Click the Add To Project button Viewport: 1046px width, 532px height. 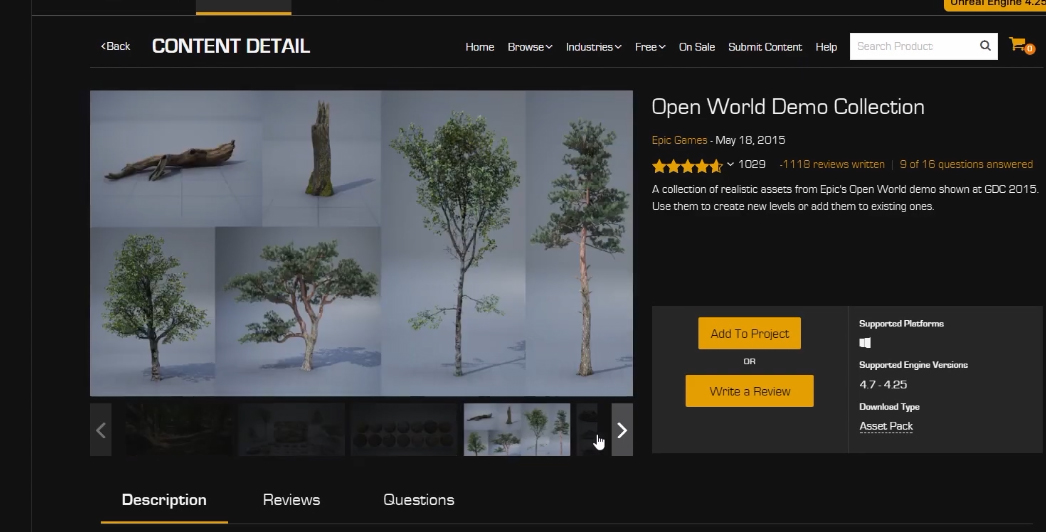[749, 334]
